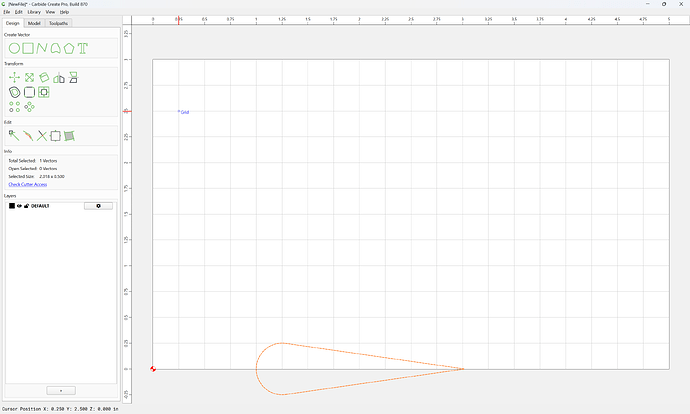Activate the Trim Vectors tool
Image resolution: width=690 pixels, height=414 pixels.
click(x=28, y=136)
